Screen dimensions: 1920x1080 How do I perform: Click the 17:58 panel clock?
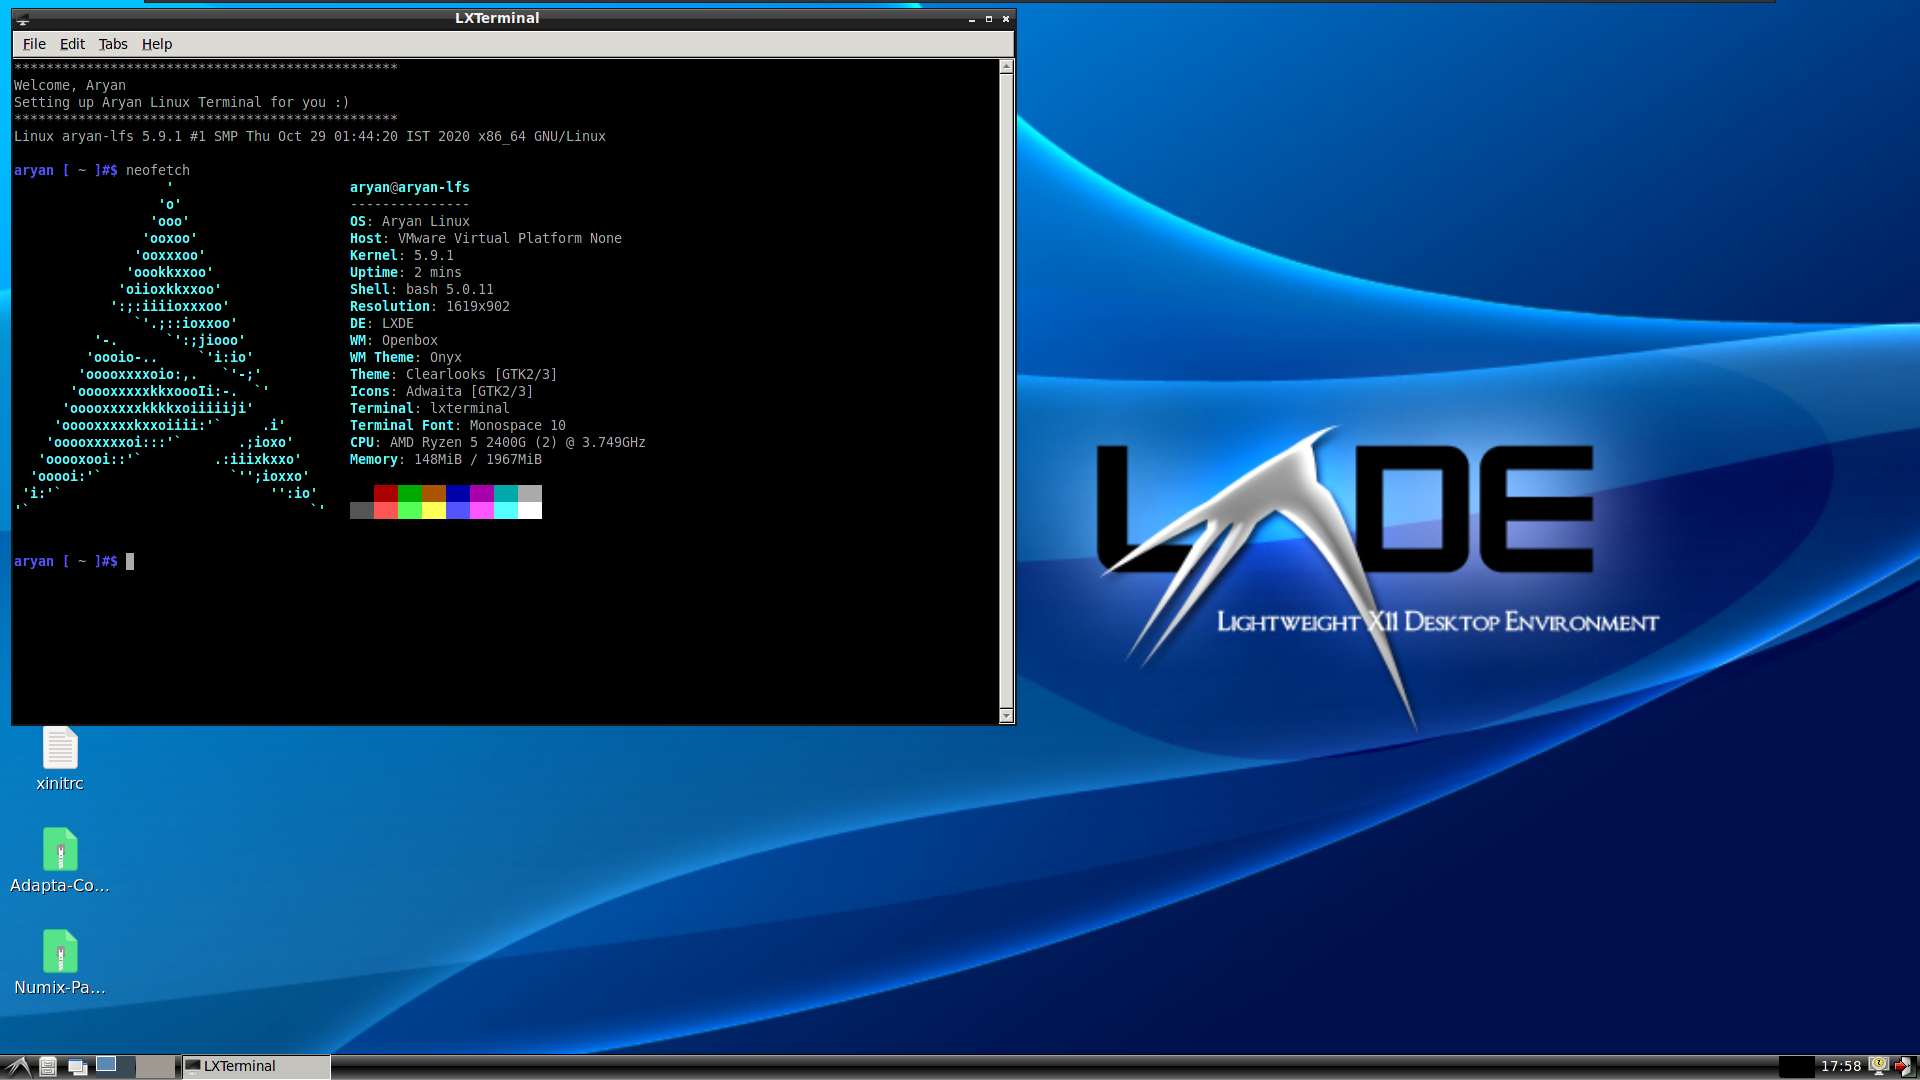coord(1840,1066)
